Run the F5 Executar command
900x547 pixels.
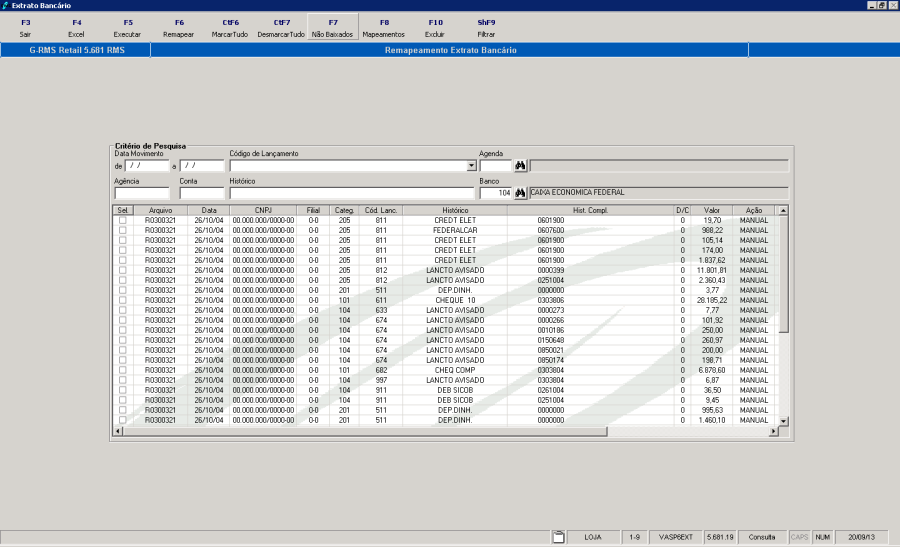[127, 28]
